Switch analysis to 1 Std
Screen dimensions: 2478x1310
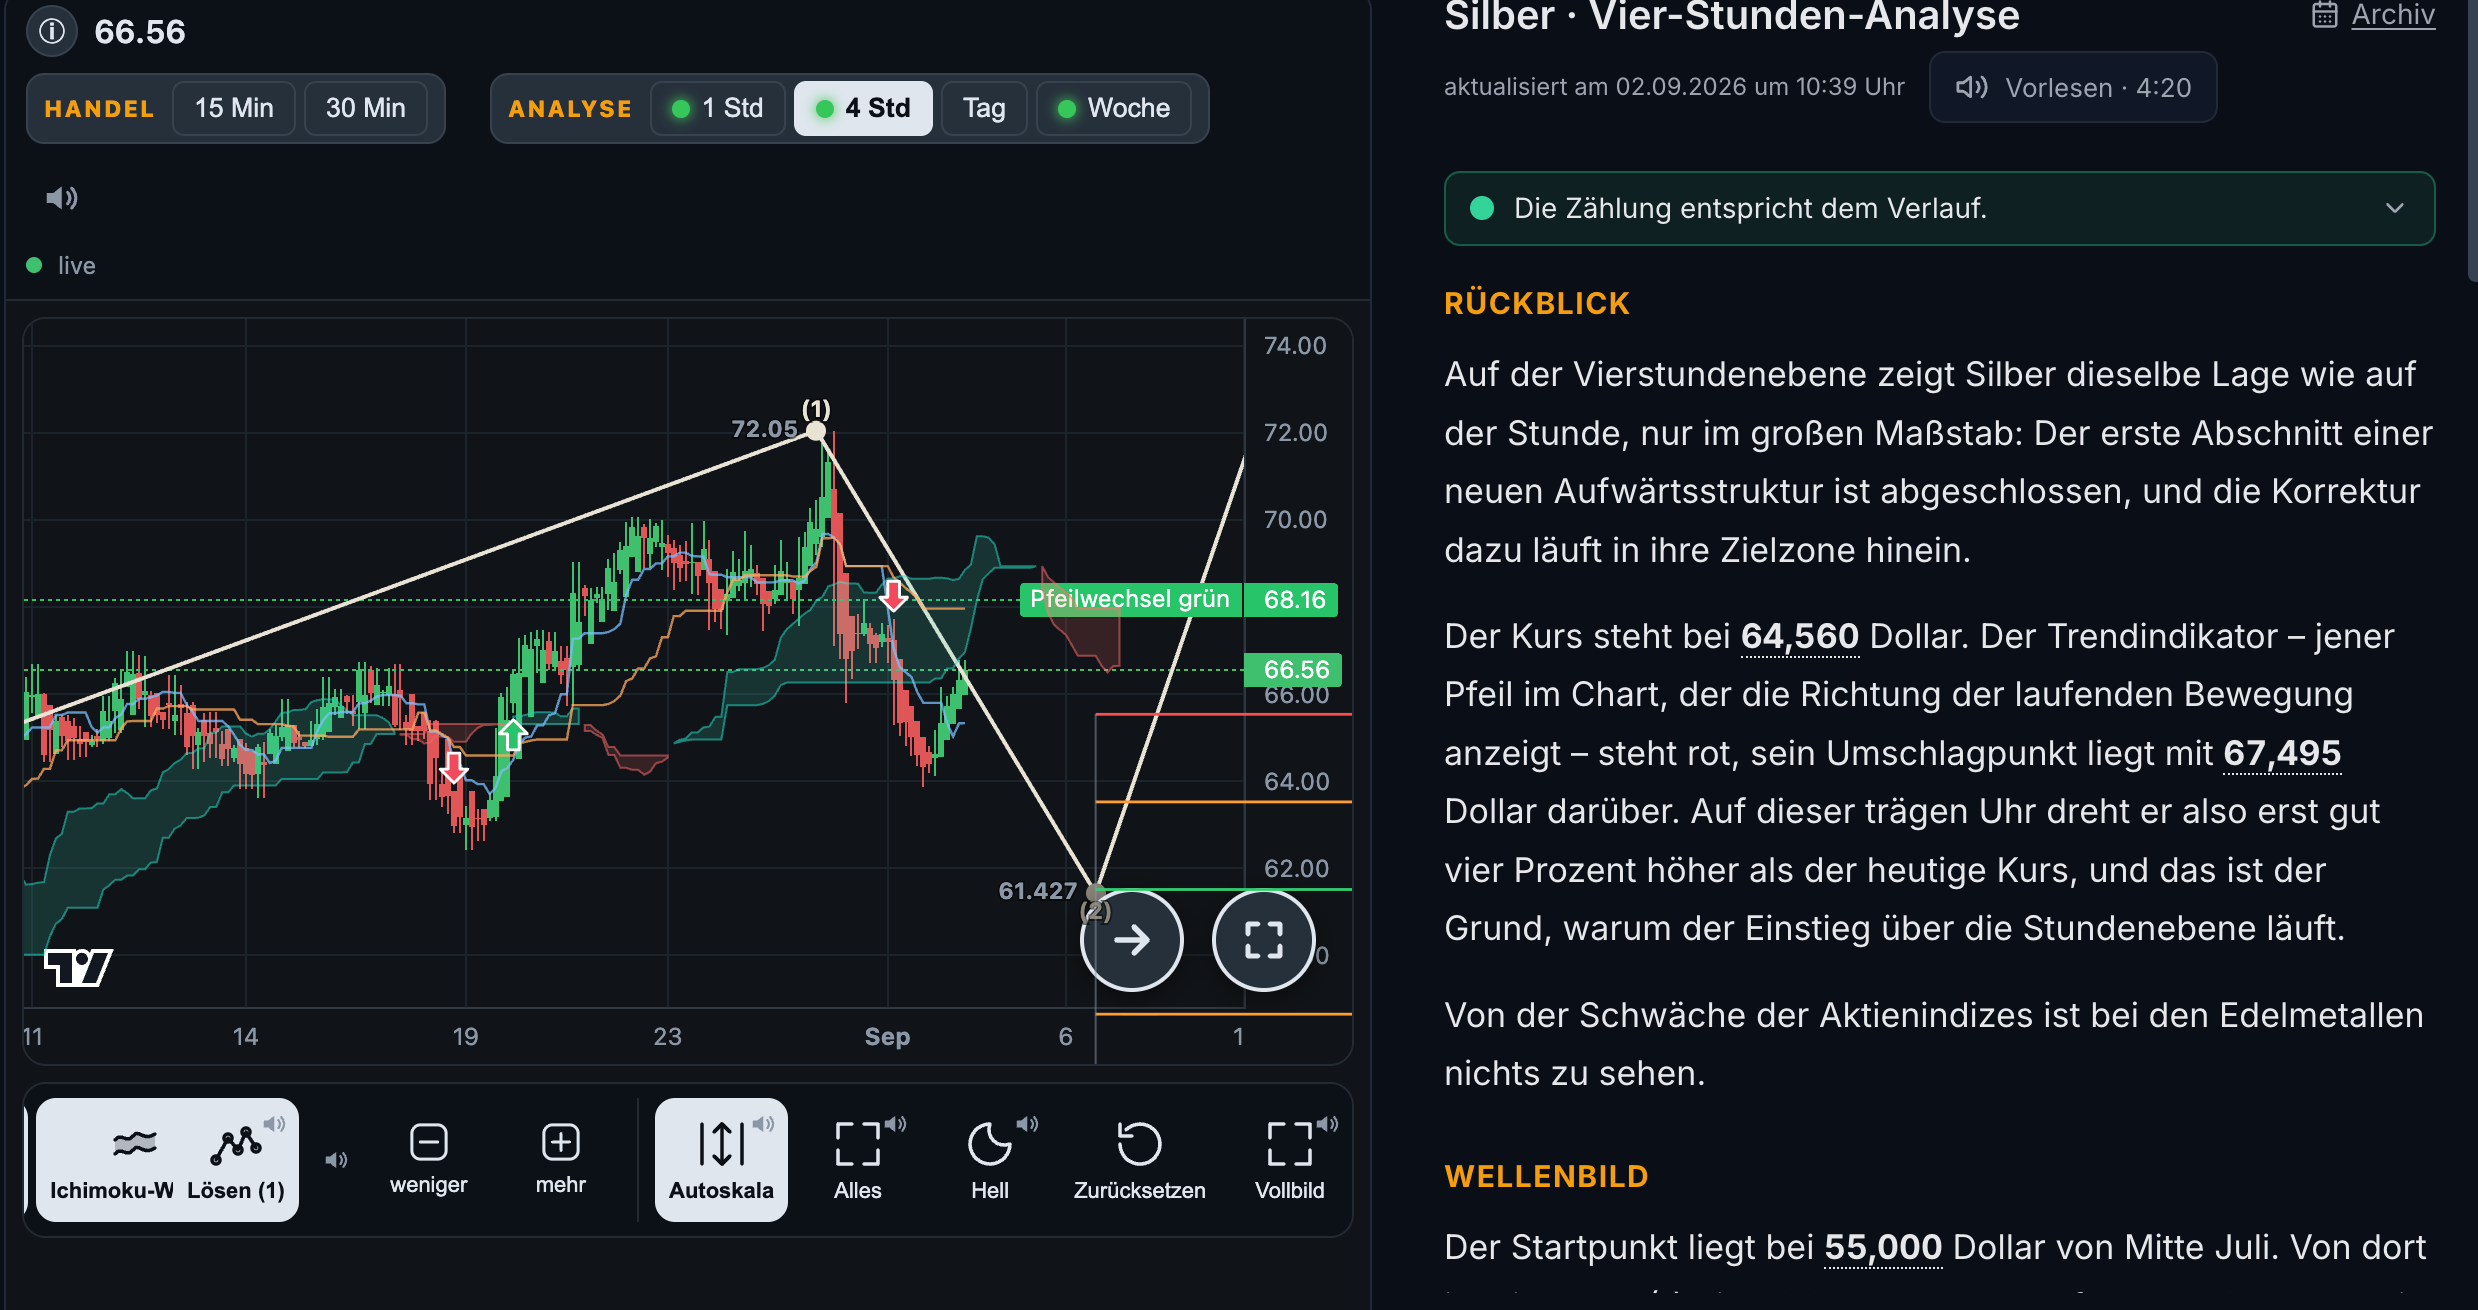pyautogui.click(x=718, y=108)
